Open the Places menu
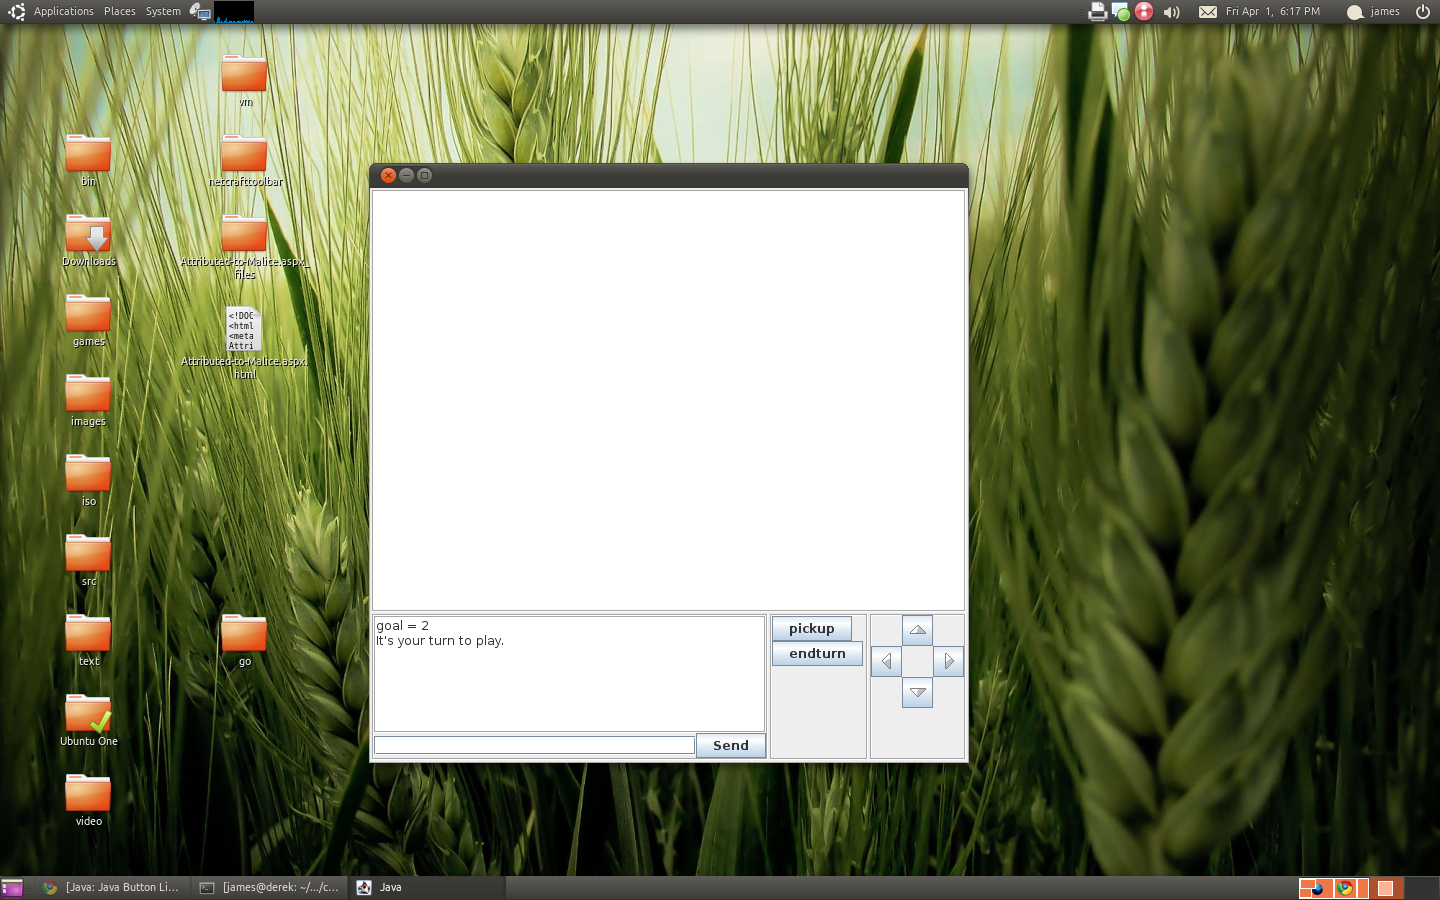1440x900 pixels. pyautogui.click(x=119, y=11)
